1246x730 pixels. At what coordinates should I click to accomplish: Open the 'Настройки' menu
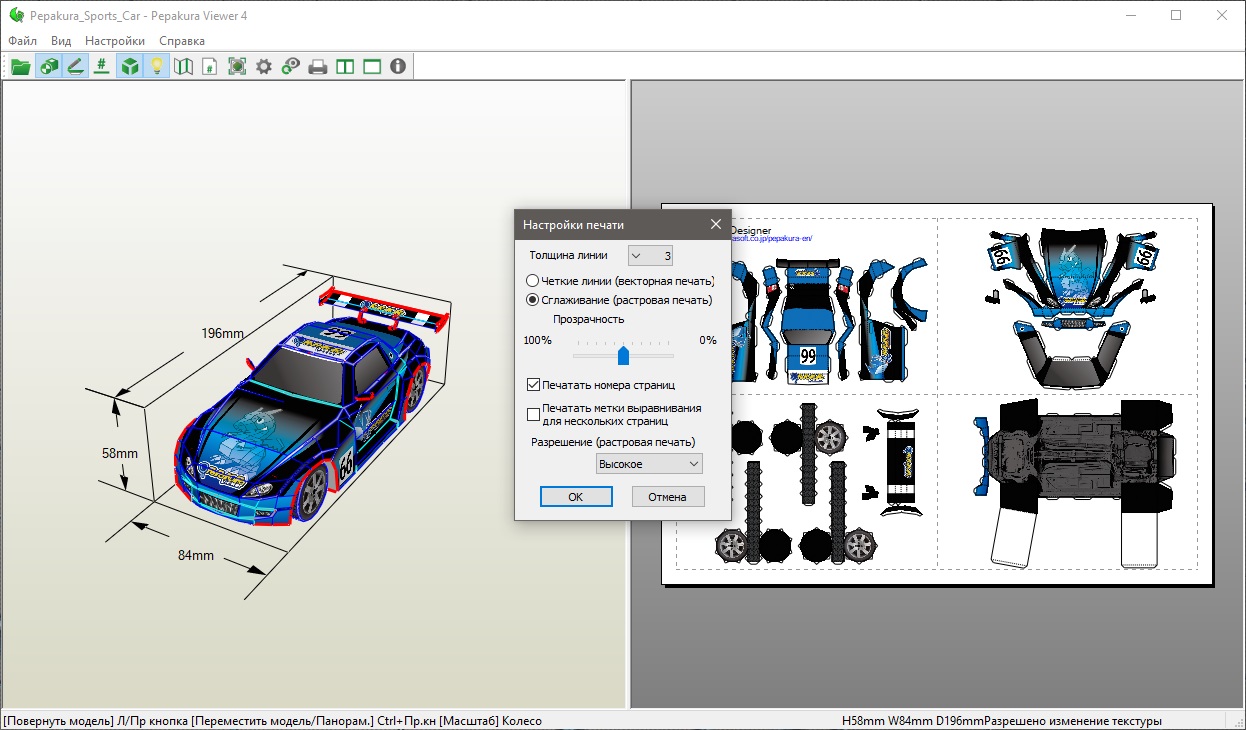115,41
